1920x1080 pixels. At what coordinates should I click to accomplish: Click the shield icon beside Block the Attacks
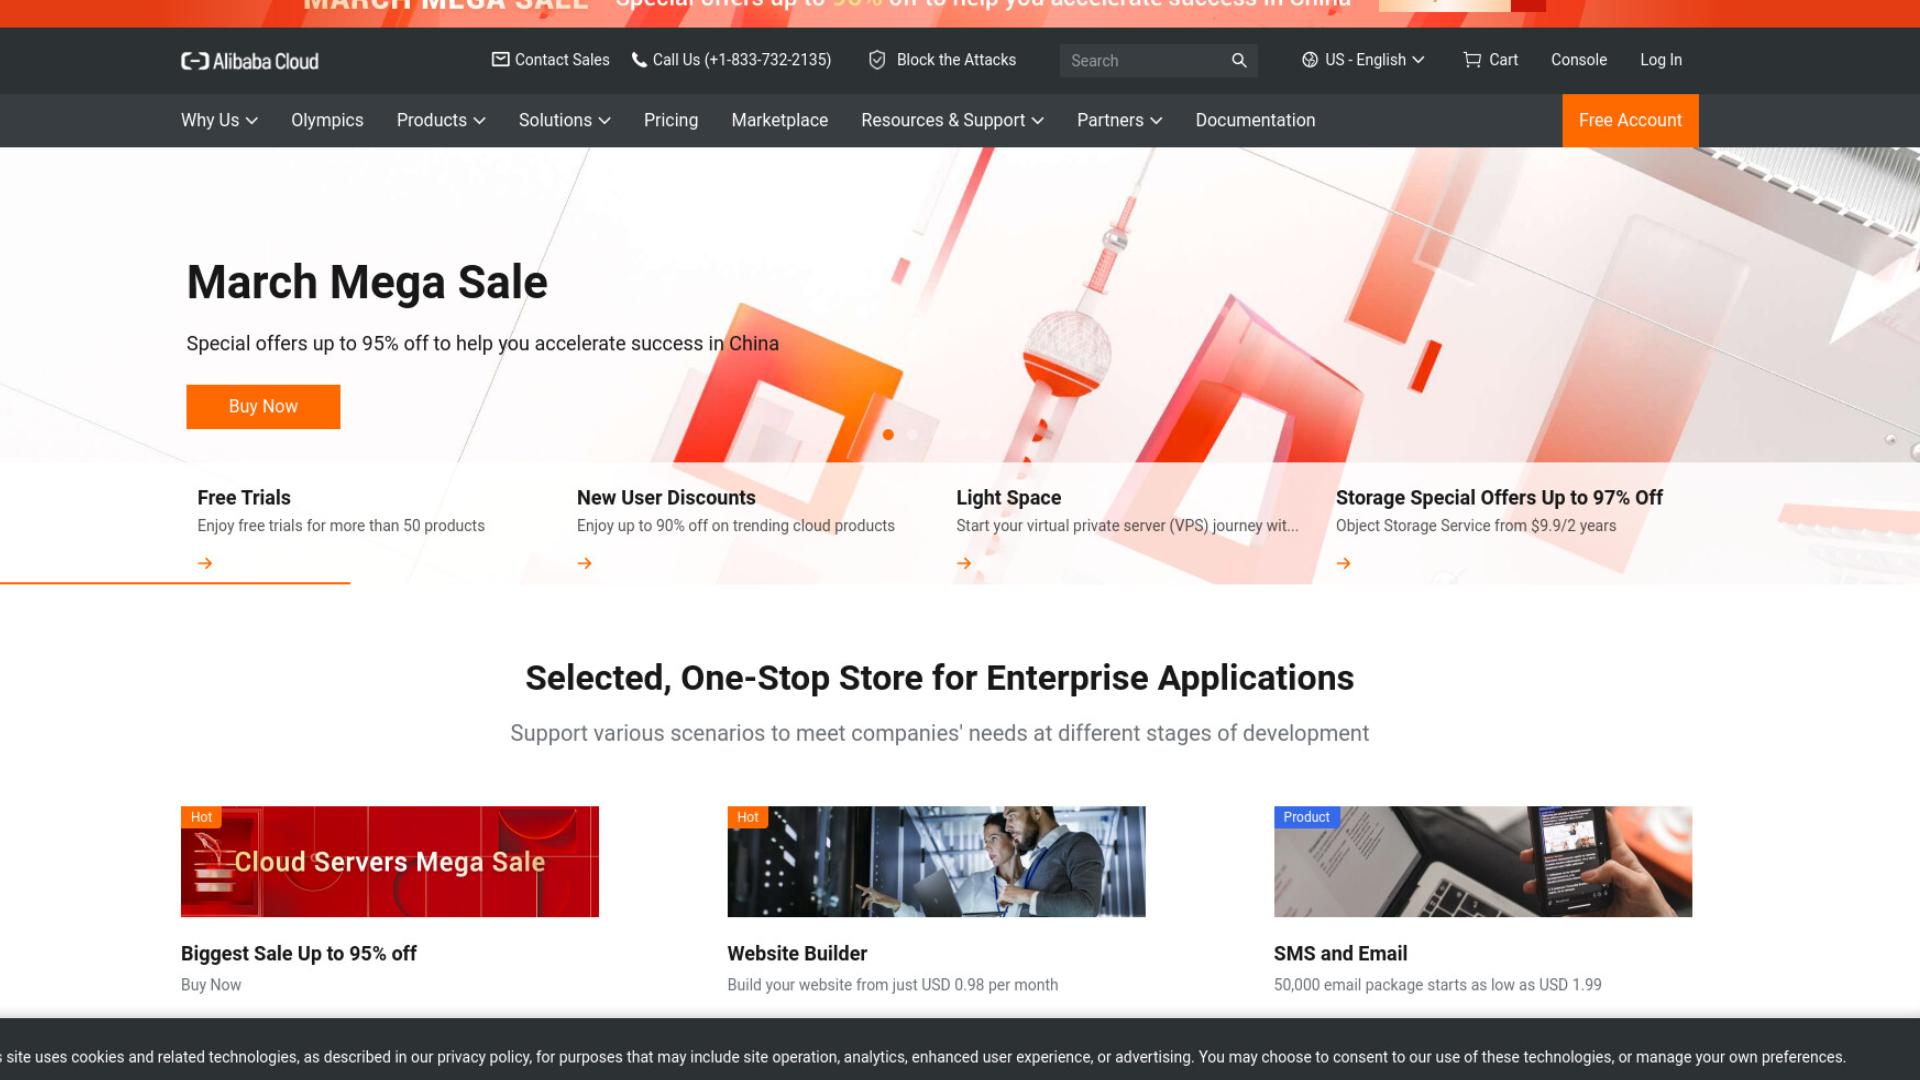click(x=877, y=60)
